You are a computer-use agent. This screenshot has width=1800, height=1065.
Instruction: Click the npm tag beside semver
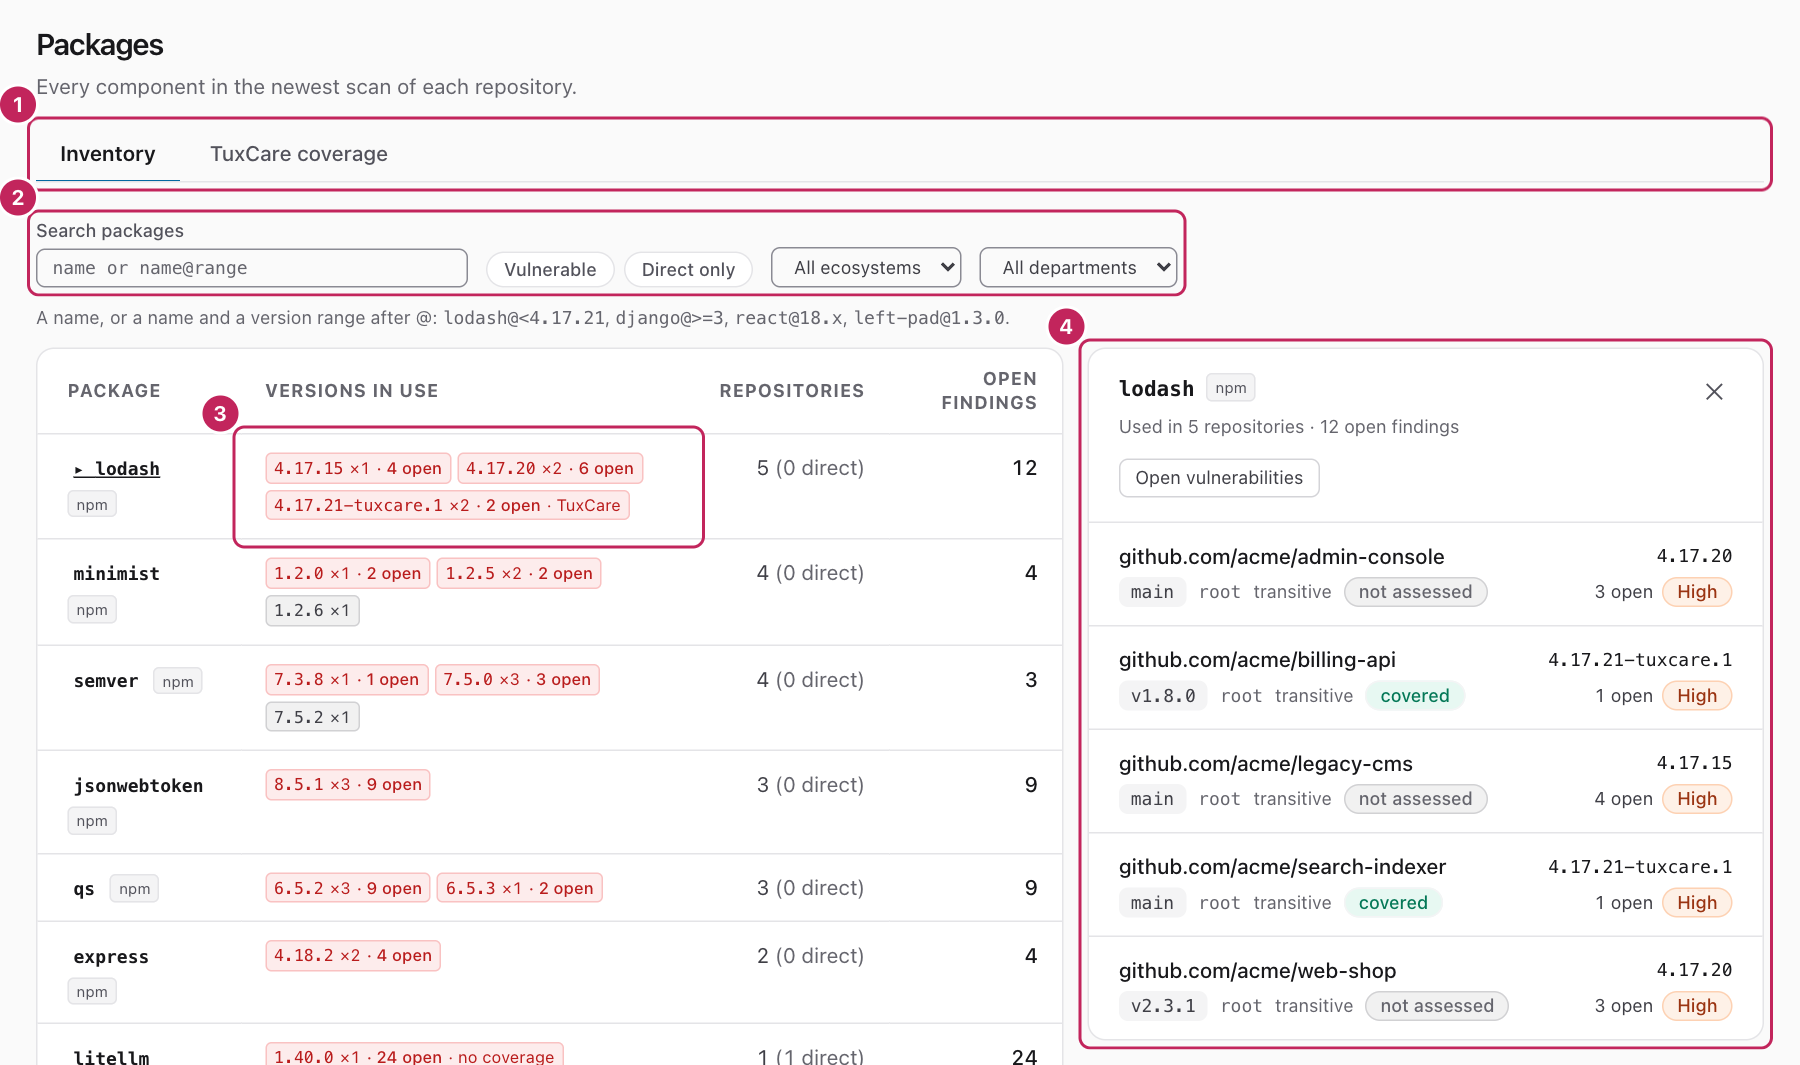178,682
